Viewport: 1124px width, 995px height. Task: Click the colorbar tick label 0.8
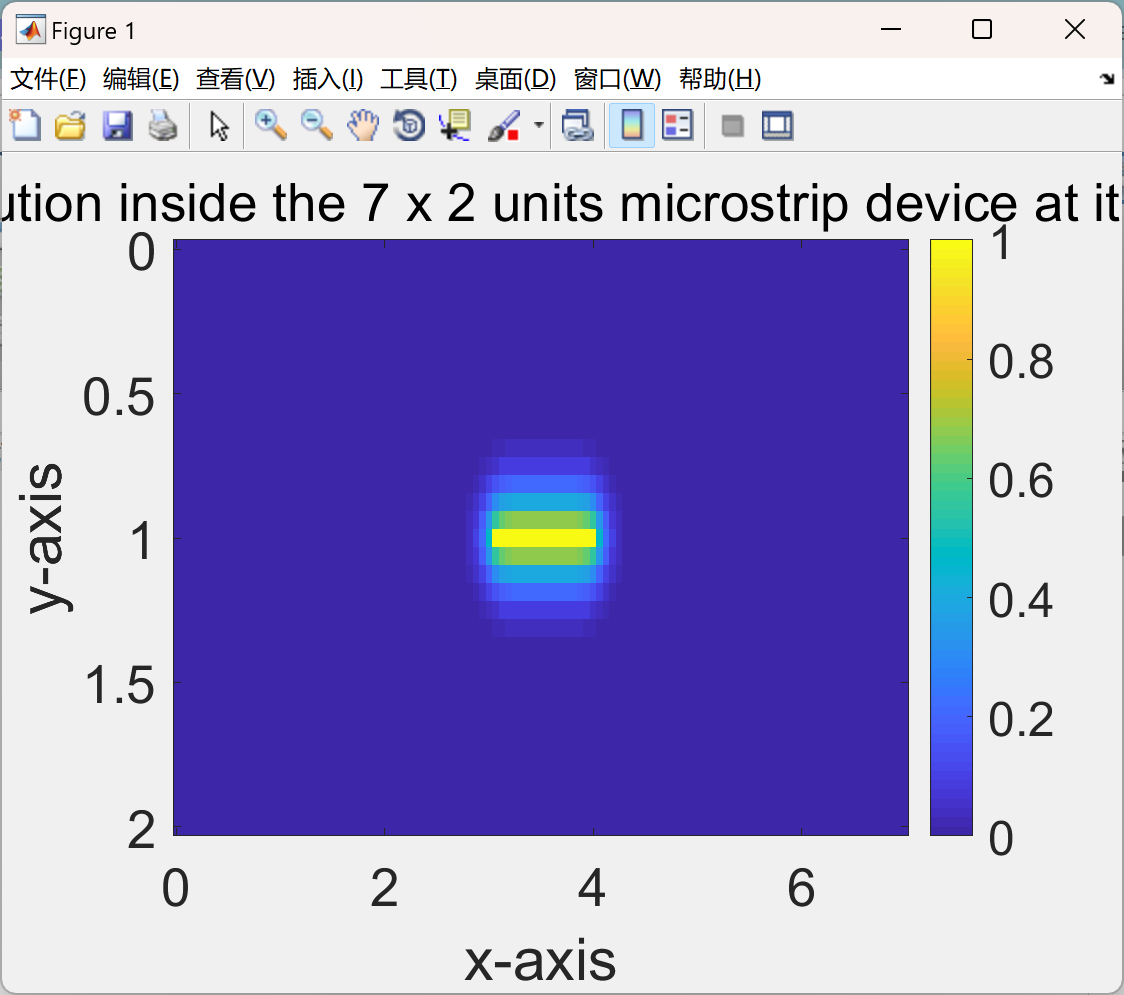tap(1021, 361)
